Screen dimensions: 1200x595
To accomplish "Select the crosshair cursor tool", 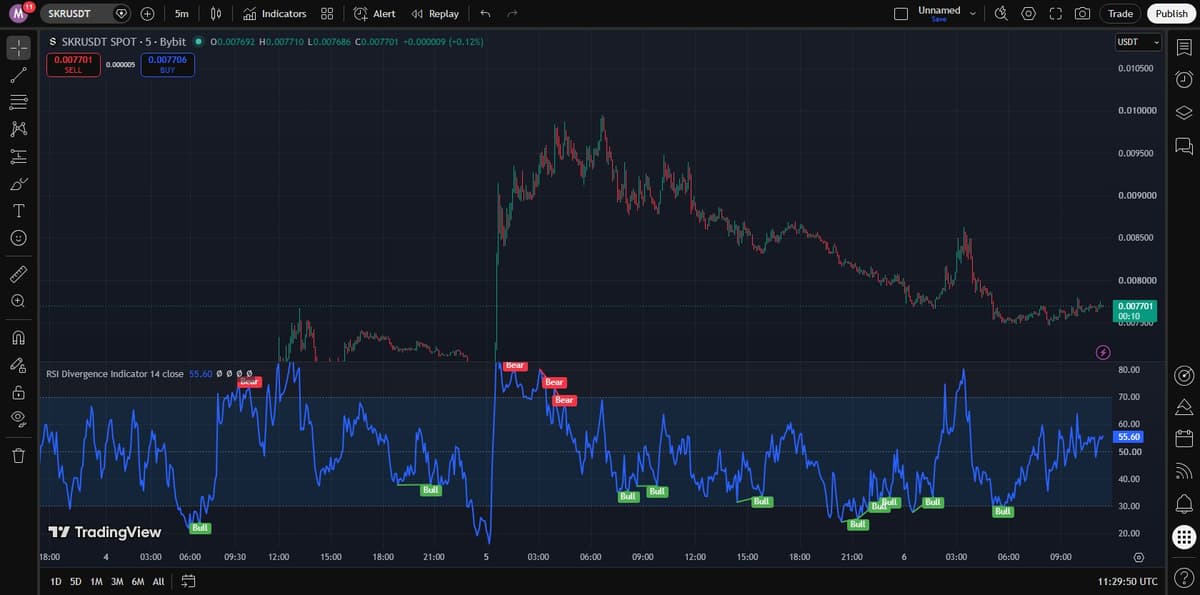I will [x=18, y=47].
